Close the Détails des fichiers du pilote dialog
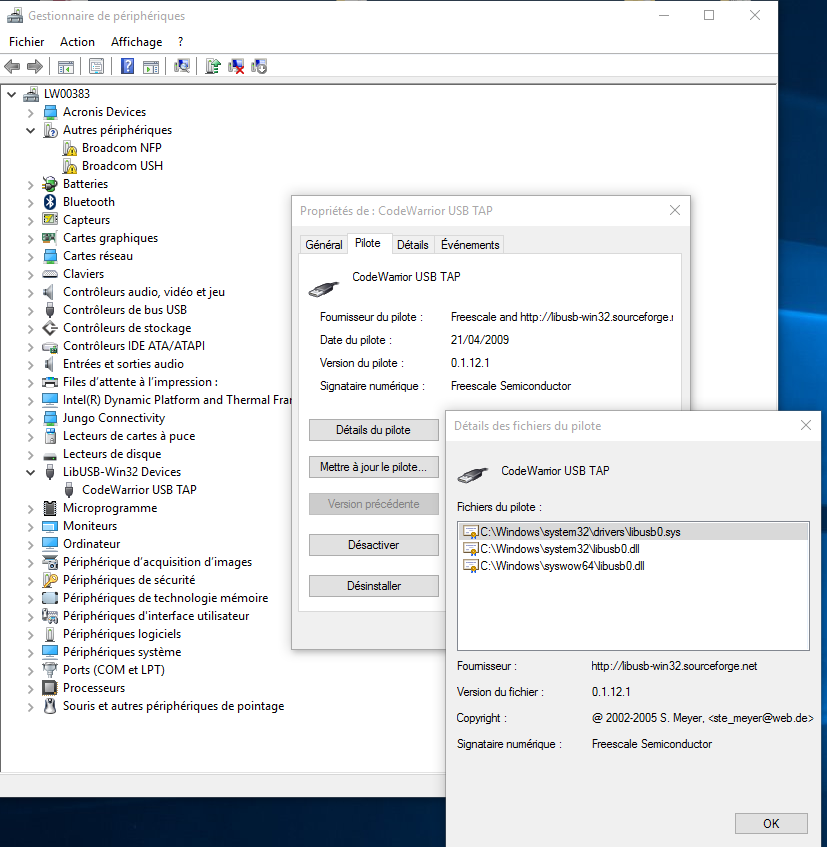 (806, 426)
